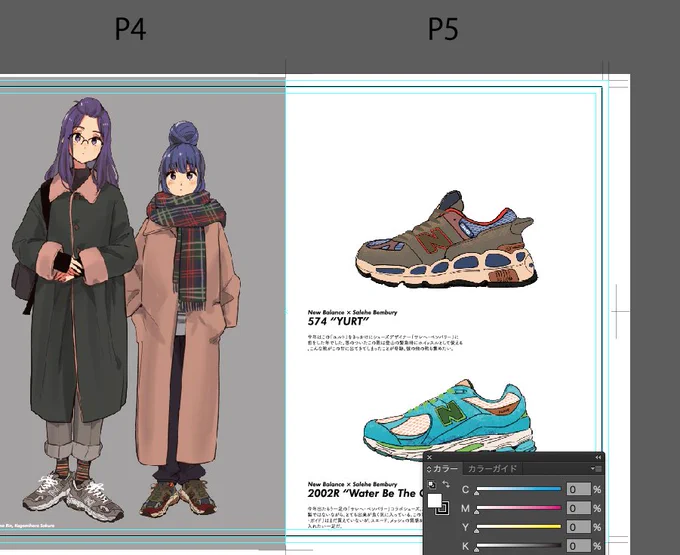Click the Japanese description under 2002R heading

pyautogui.click(x=365, y=517)
